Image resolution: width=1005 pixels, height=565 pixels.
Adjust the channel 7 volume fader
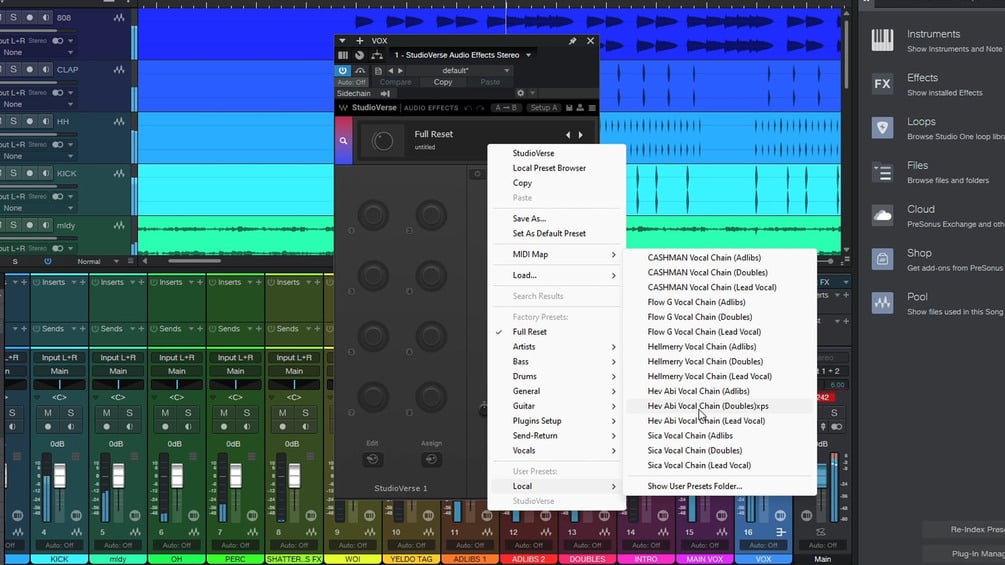tap(236, 477)
